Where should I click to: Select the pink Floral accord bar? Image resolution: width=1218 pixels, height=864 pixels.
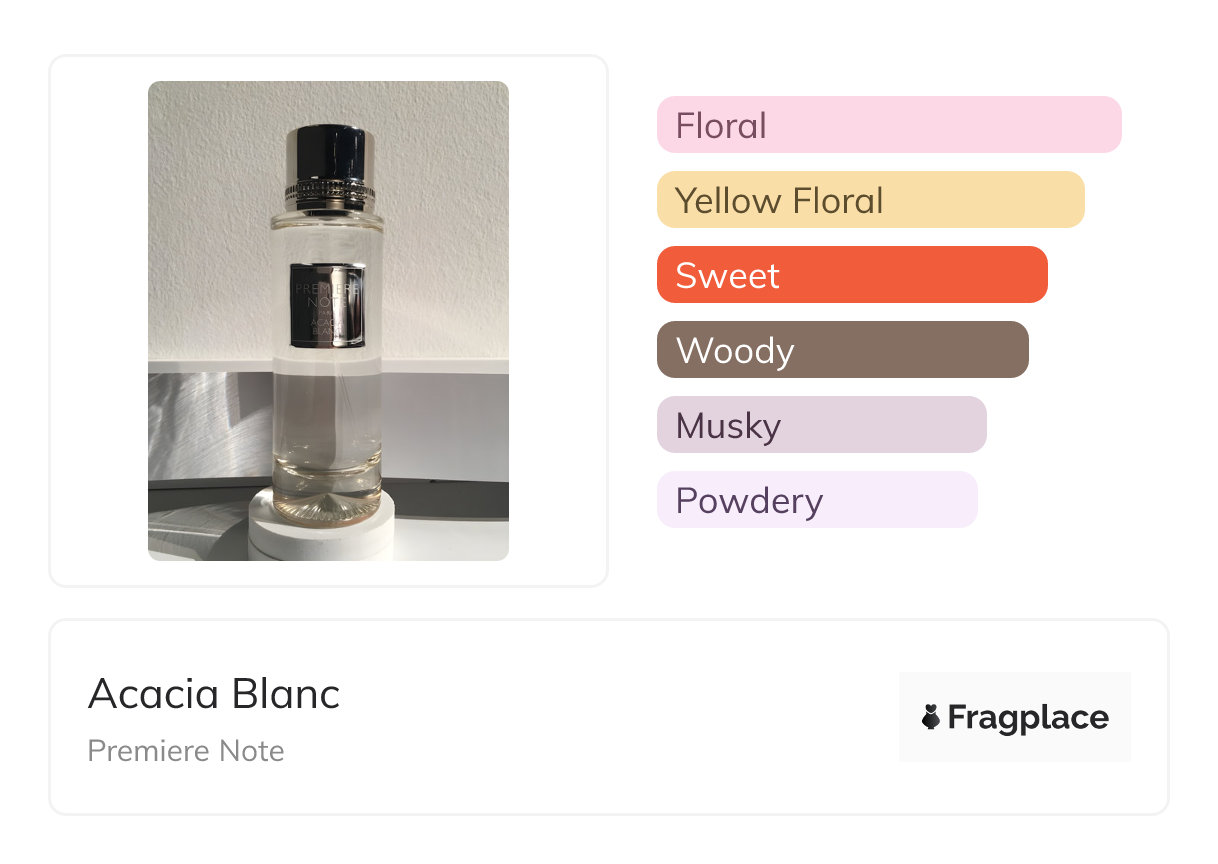(x=888, y=125)
